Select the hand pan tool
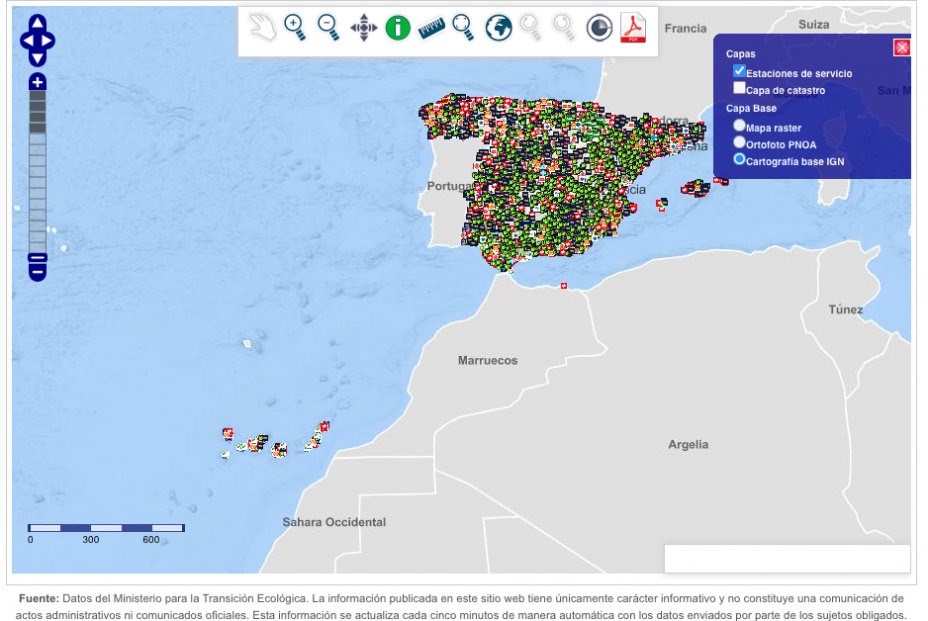The height and width of the screenshot is (621, 928). (x=263, y=28)
